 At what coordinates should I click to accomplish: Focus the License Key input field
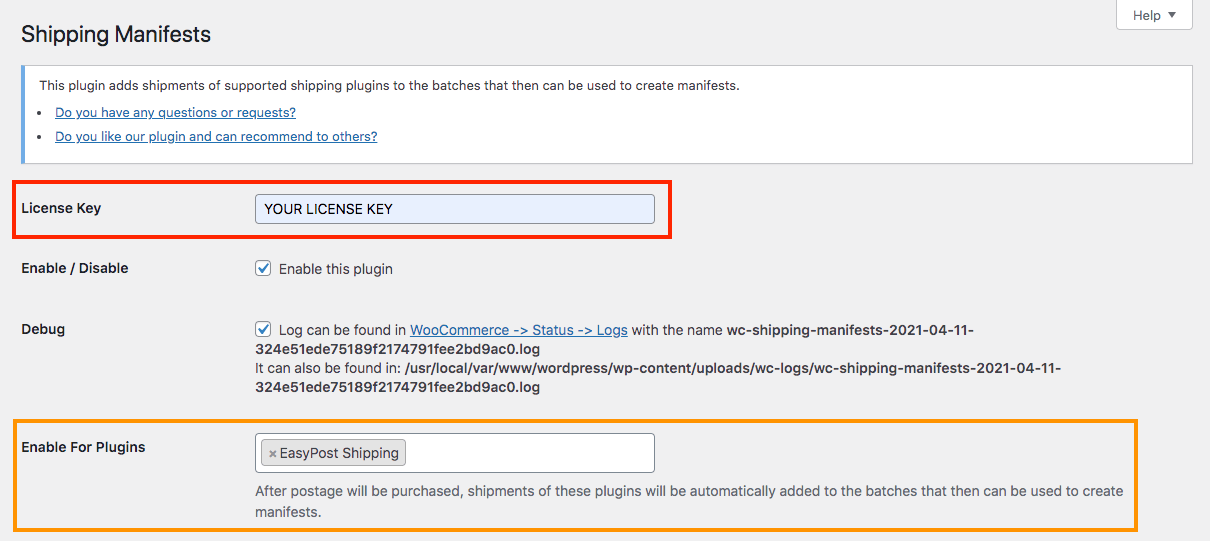454,209
